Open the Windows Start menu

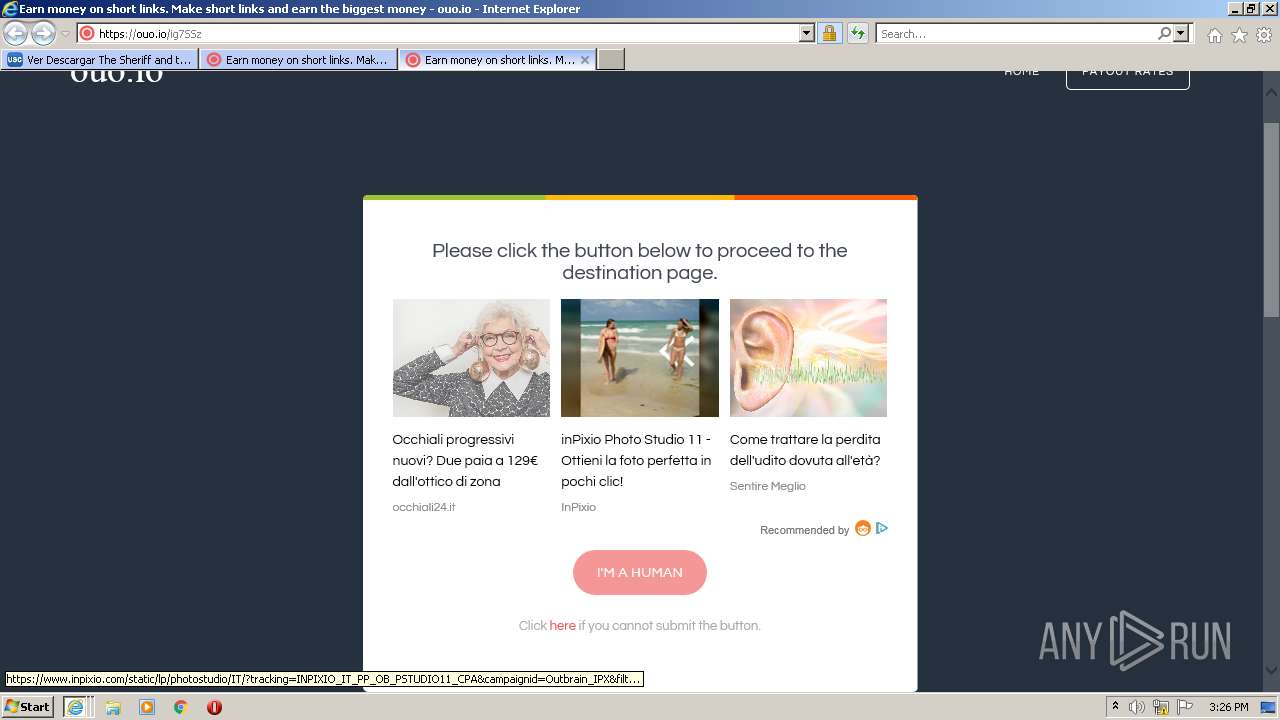pyautogui.click(x=27, y=707)
